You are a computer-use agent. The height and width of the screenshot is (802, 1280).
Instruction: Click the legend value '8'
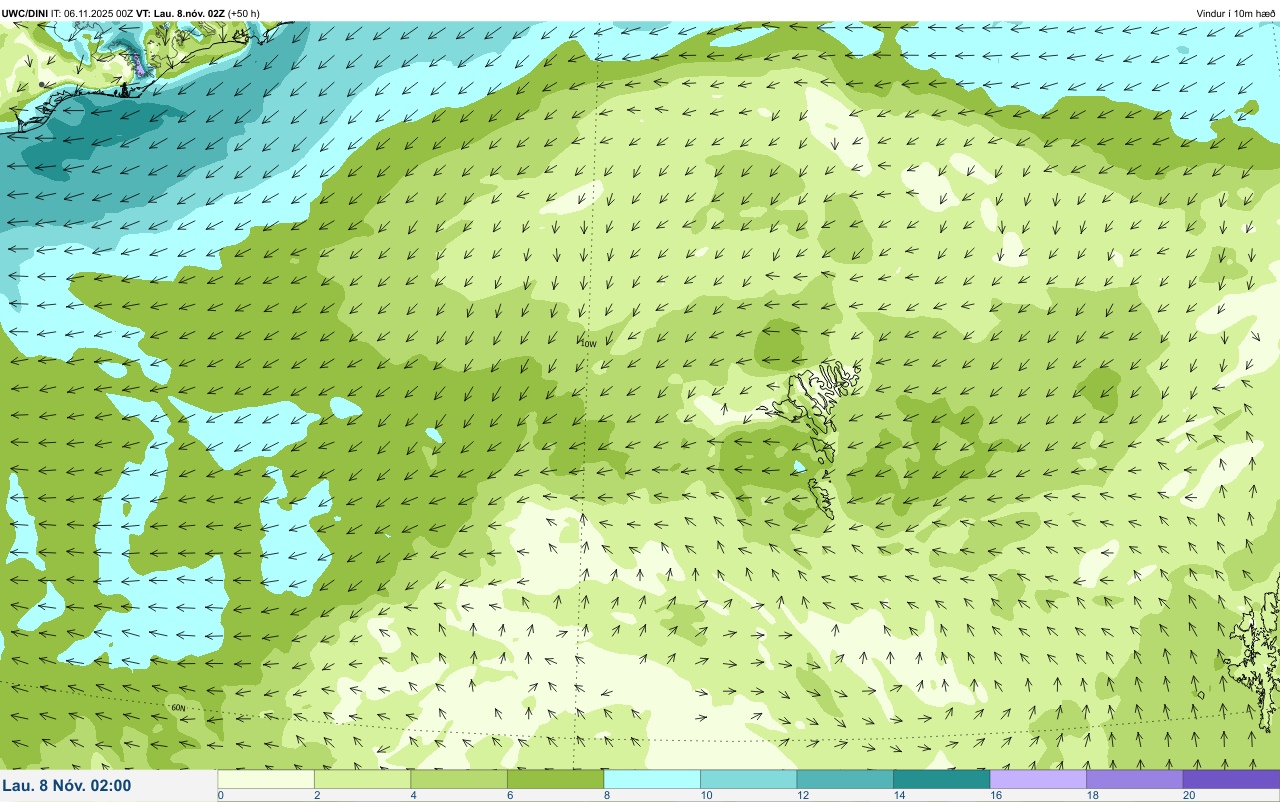pos(606,795)
